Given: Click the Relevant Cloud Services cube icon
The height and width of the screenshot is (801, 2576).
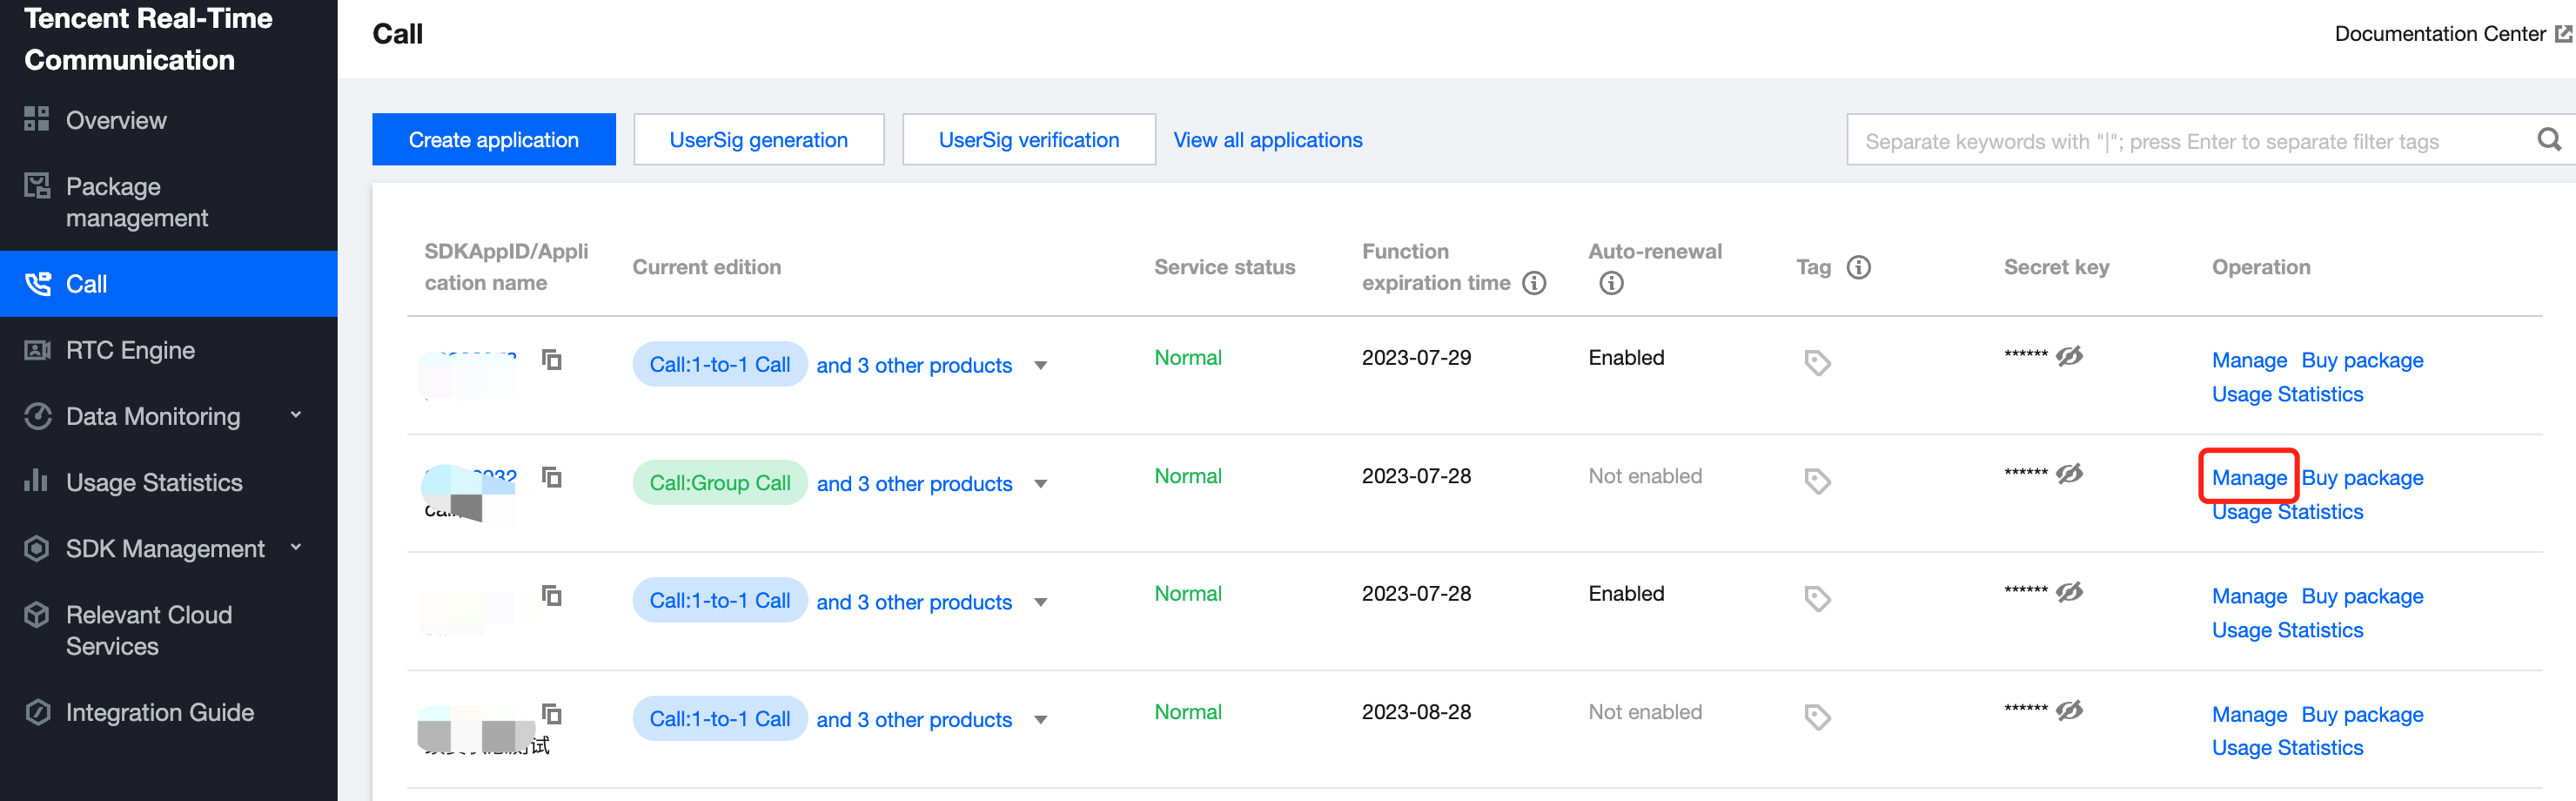Looking at the screenshot, I should (x=37, y=614).
